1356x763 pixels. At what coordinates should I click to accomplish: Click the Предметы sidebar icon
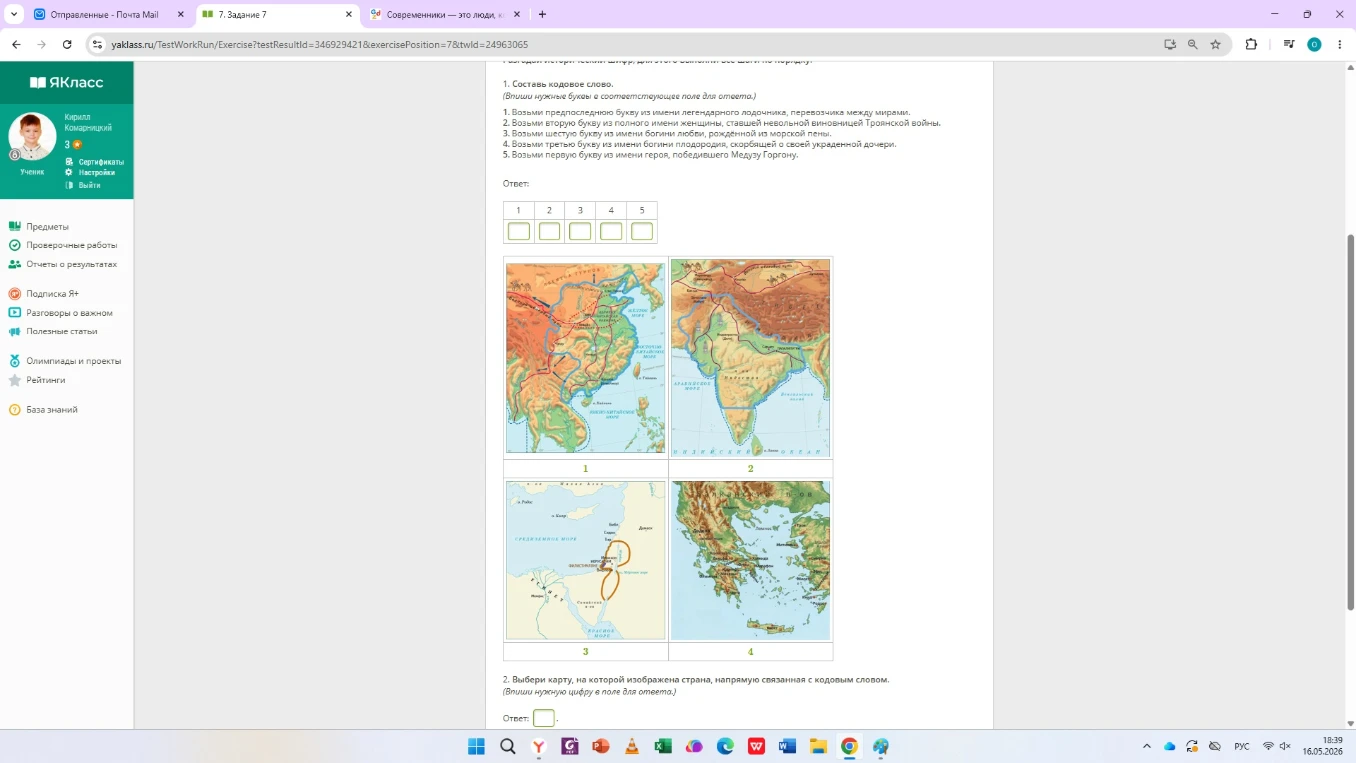tap(15, 227)
